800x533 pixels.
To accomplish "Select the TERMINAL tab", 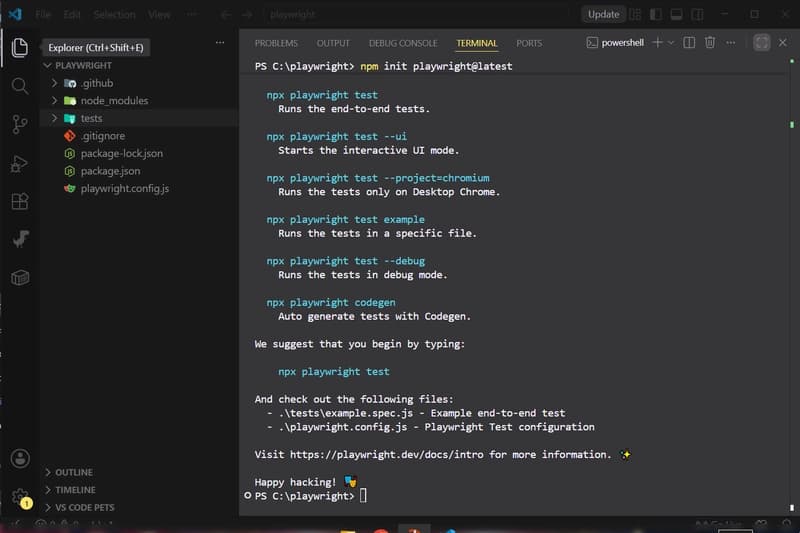I will pos(477,43).
